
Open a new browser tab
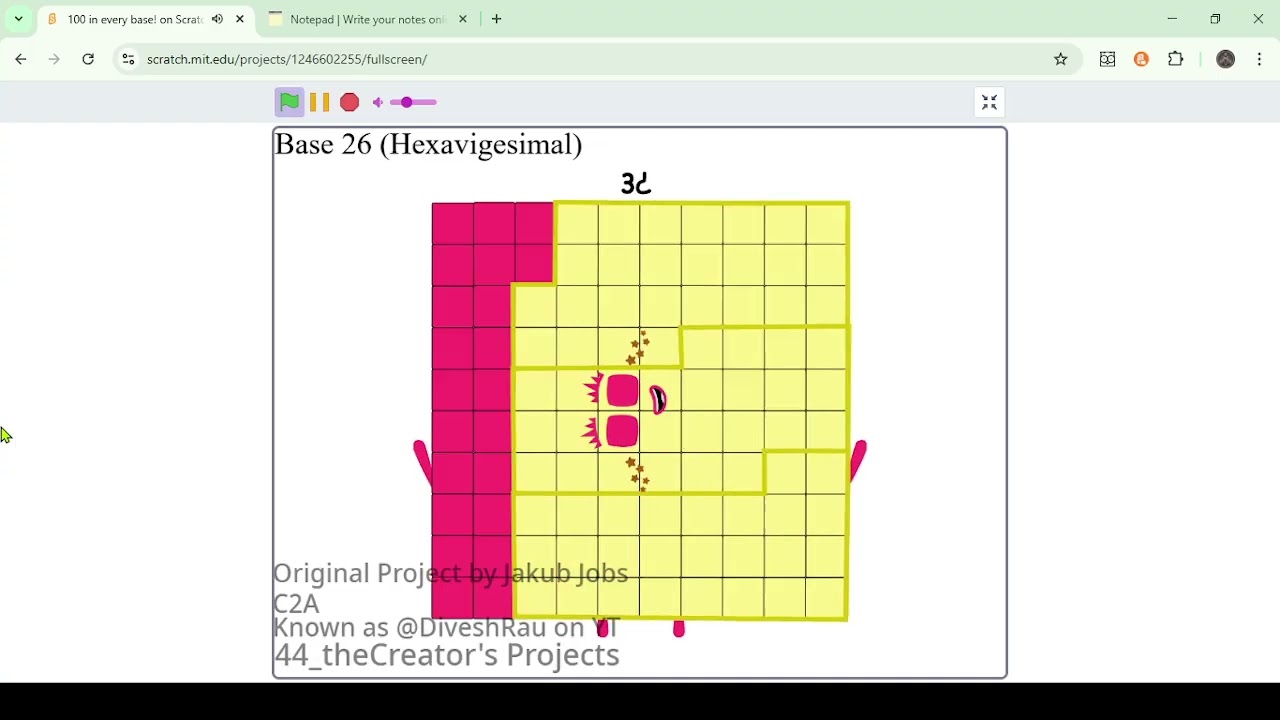[497, 19]
